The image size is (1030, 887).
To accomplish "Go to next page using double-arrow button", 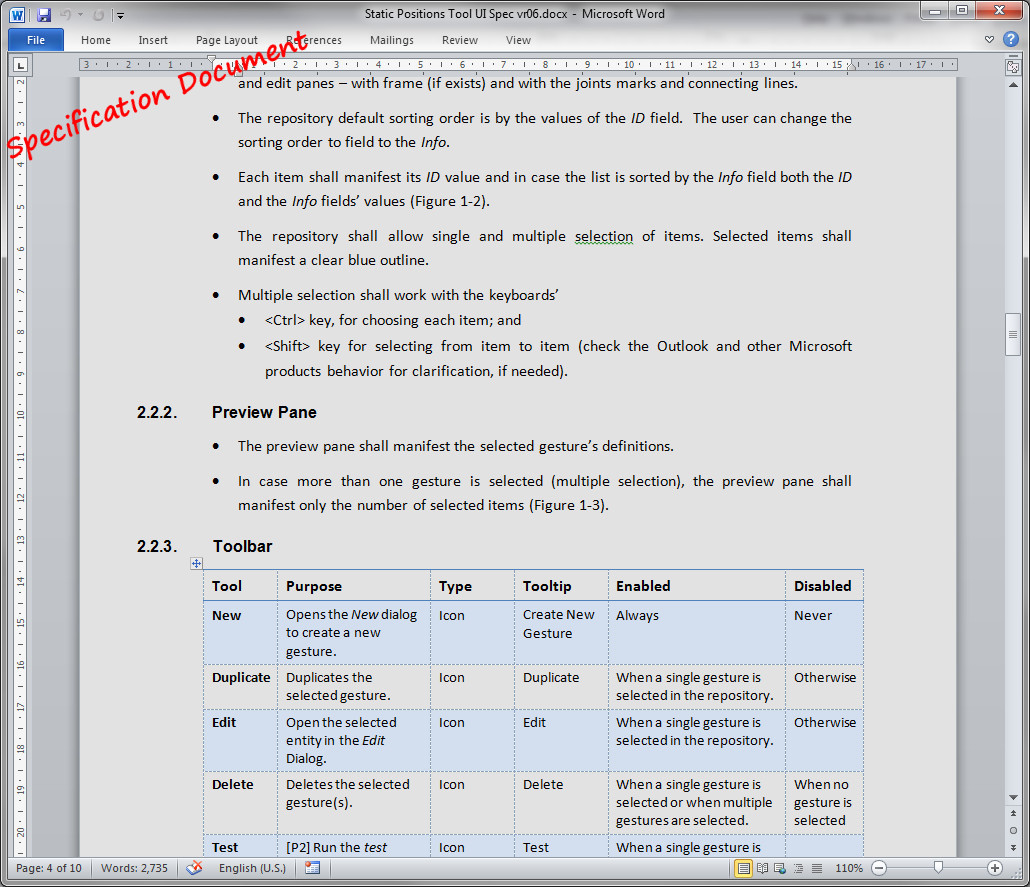I will (x=1013, y=848).
